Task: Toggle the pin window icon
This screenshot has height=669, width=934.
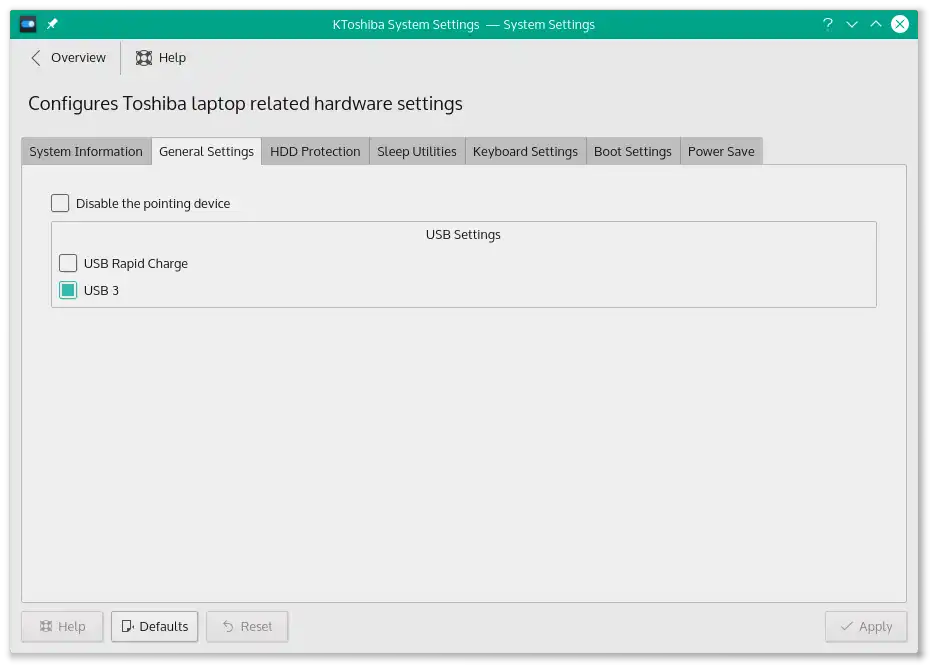Action: (52, 24)
